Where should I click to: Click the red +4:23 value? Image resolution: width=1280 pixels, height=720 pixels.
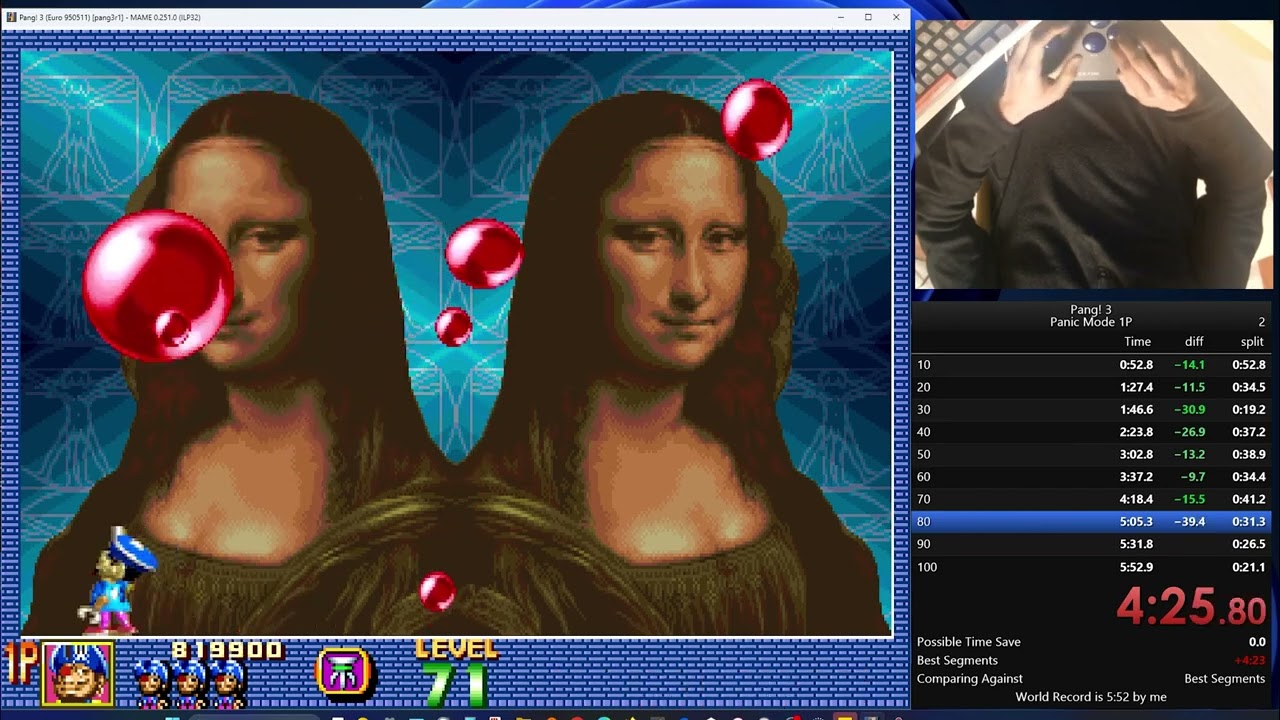click(1250, 660)
